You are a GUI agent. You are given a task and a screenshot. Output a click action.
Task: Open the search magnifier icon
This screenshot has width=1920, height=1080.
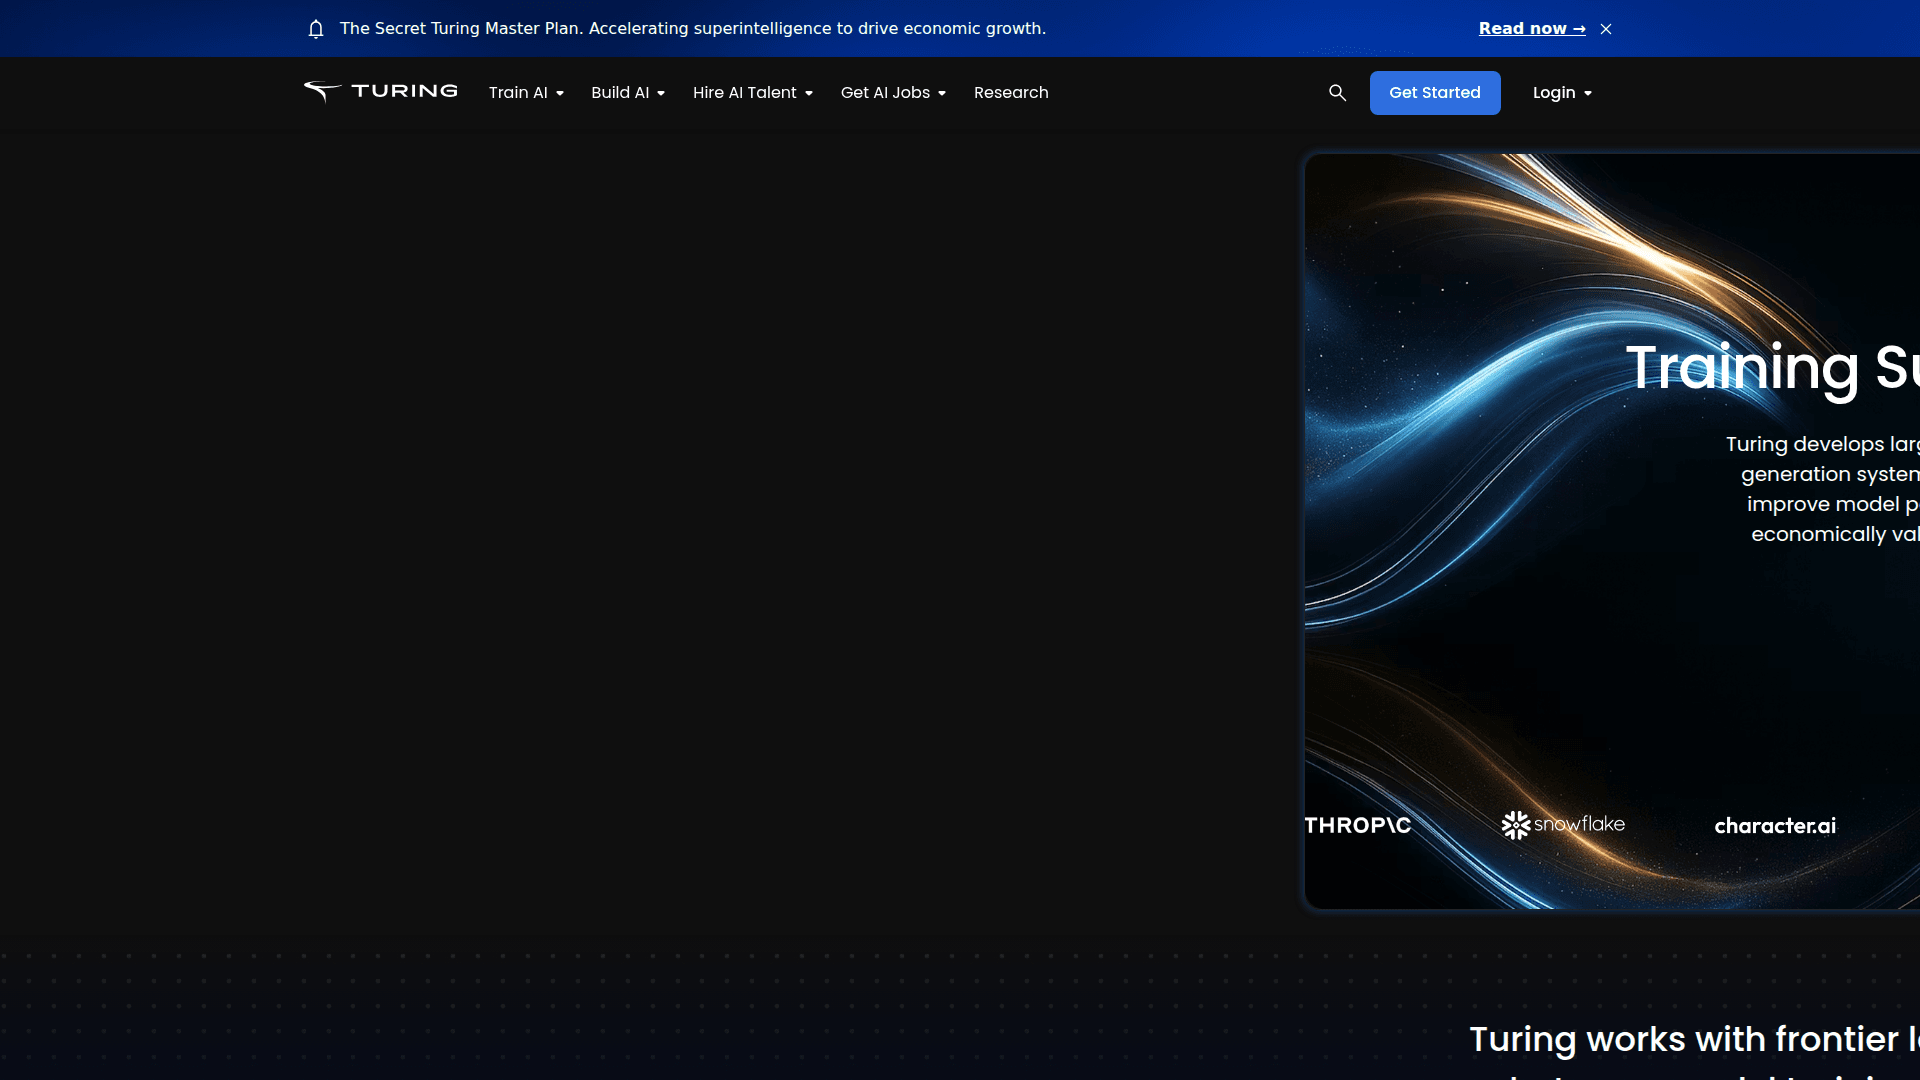1337,92
